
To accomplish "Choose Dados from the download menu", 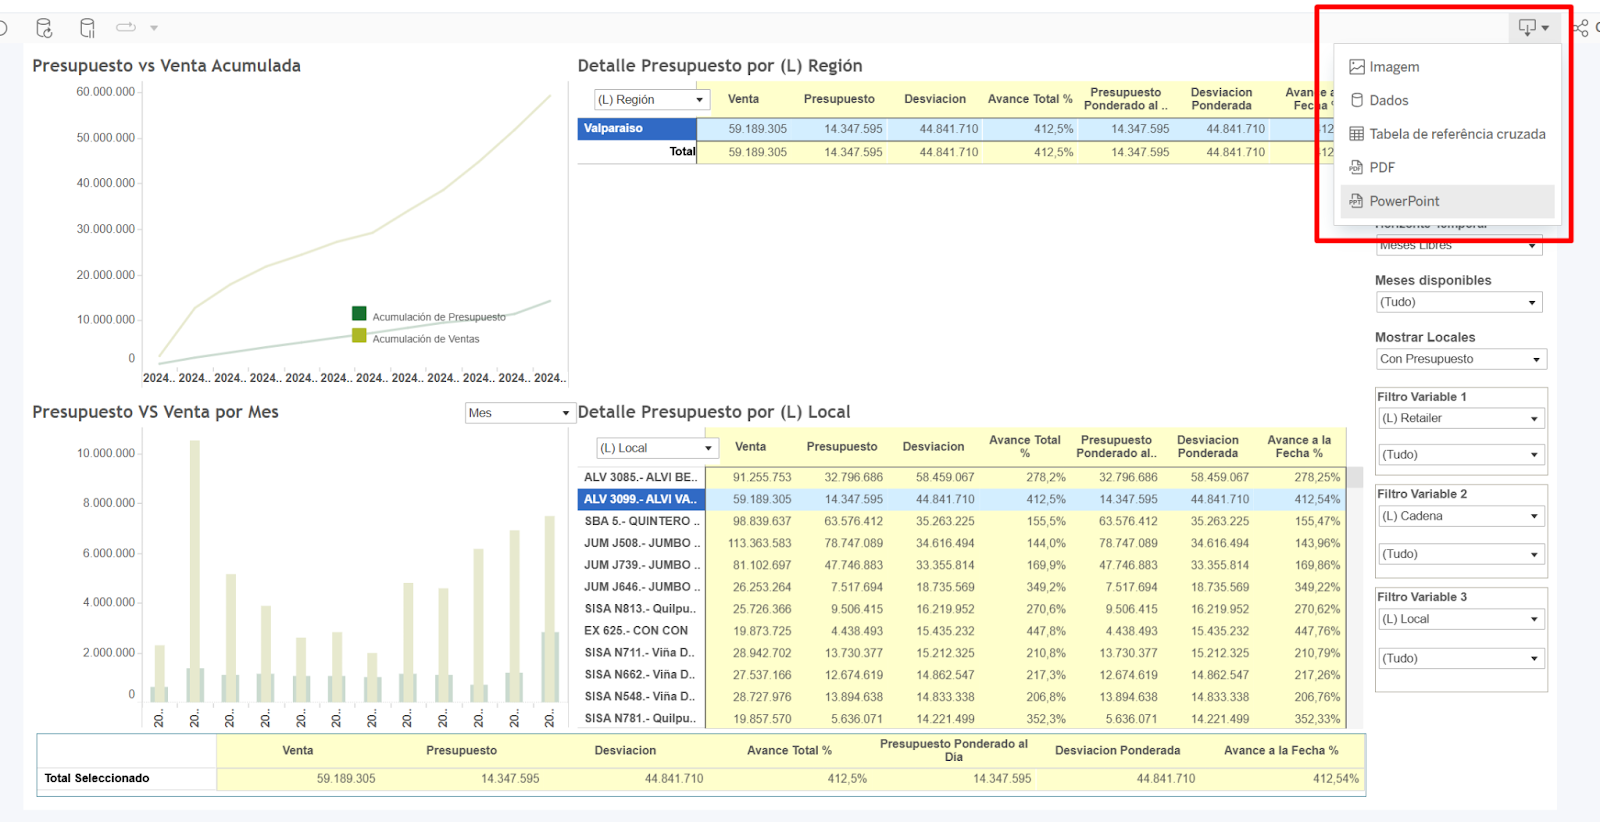I will [x=1388, y=100].
